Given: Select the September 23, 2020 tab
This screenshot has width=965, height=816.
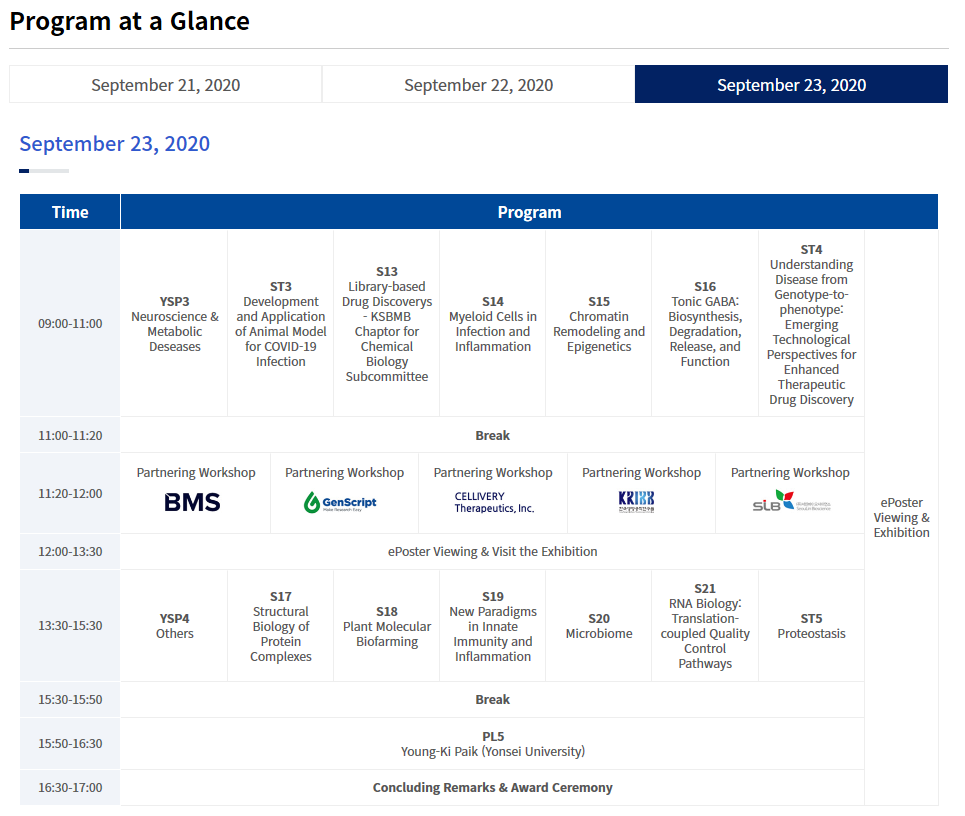Looking at the screenshot, I should click(x=791, y=85).
